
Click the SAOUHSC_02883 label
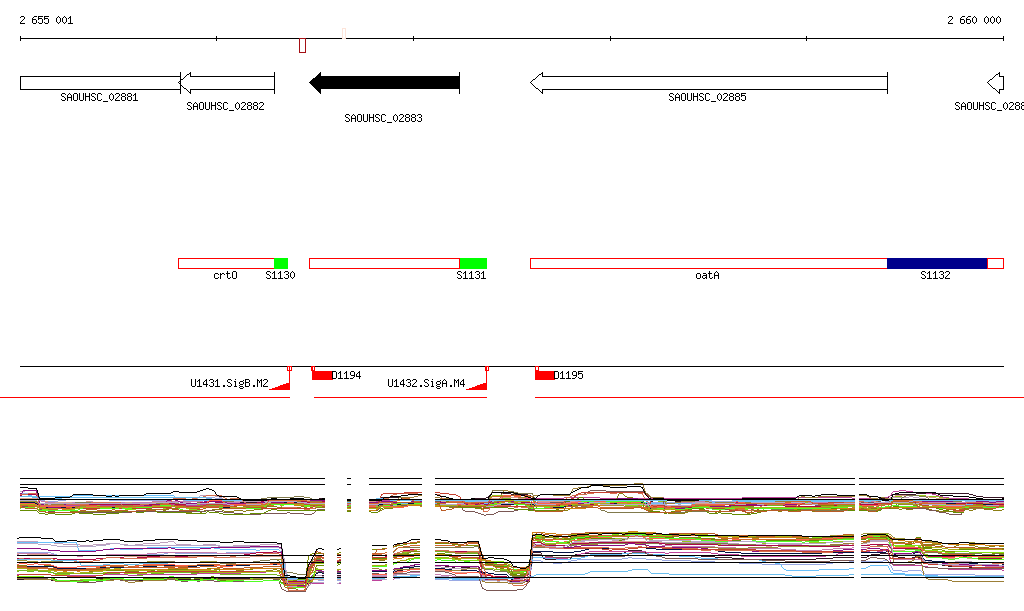tap(383, 118)
